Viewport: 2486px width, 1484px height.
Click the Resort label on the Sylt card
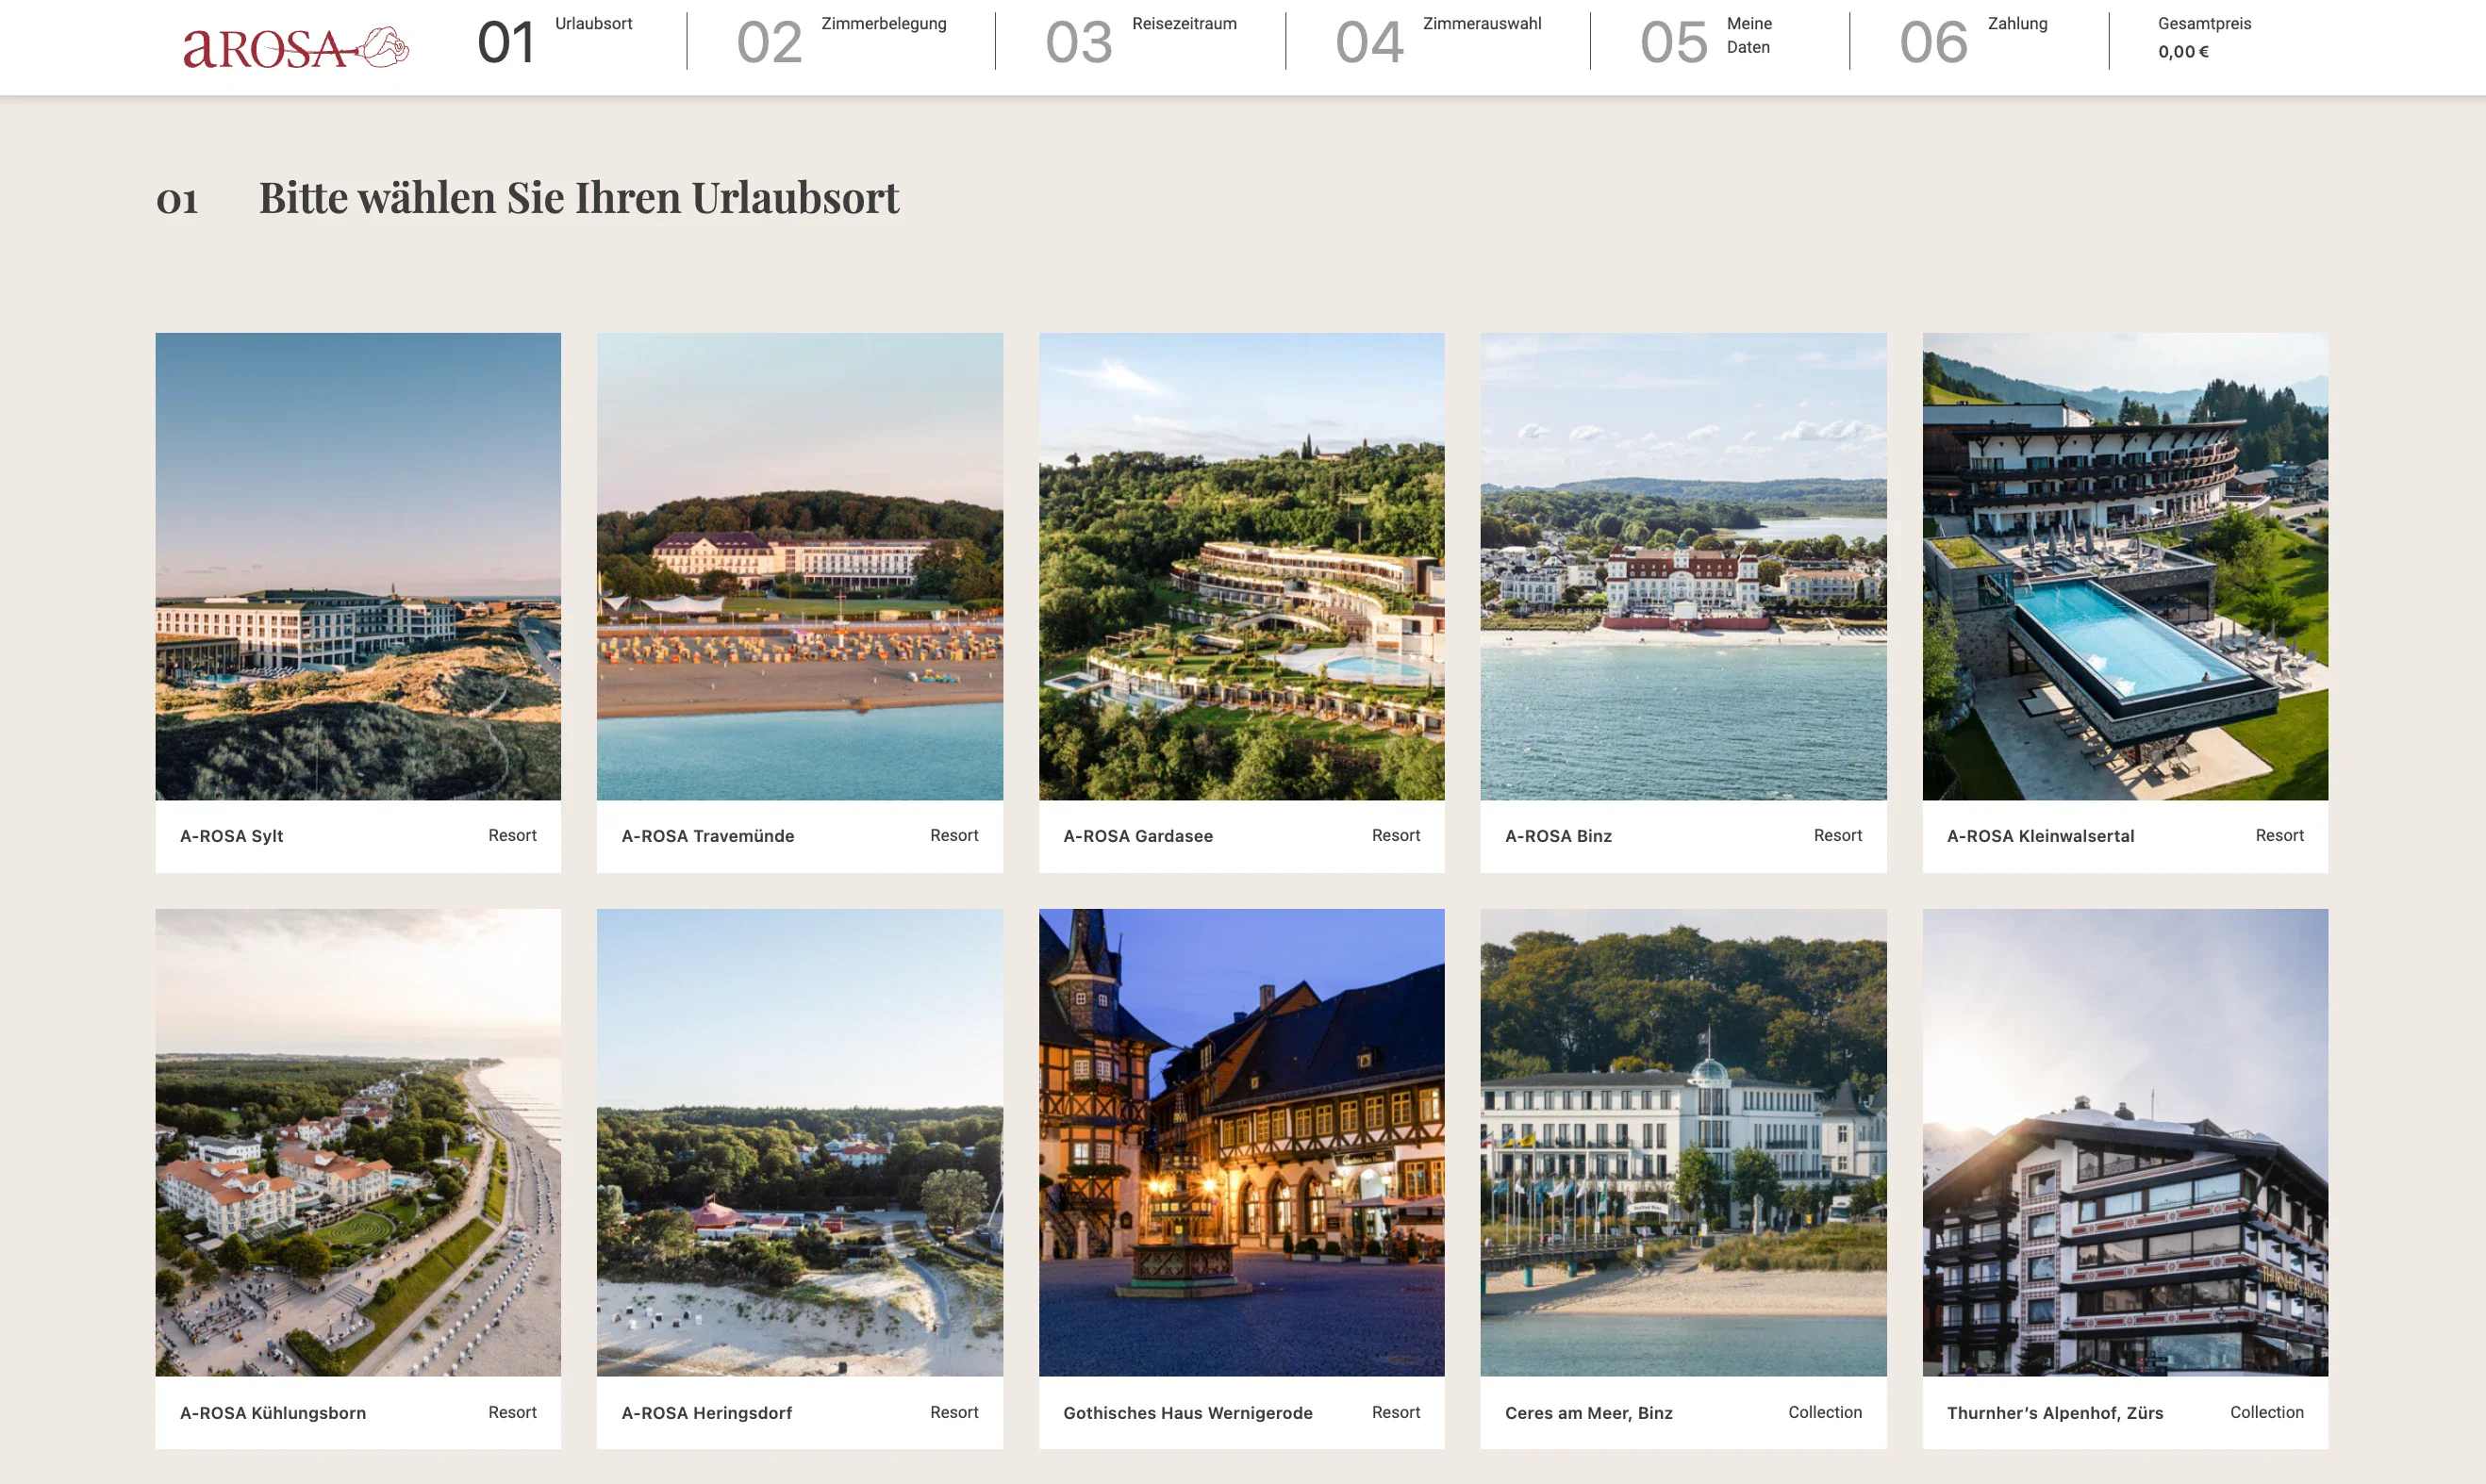[512, 835]
